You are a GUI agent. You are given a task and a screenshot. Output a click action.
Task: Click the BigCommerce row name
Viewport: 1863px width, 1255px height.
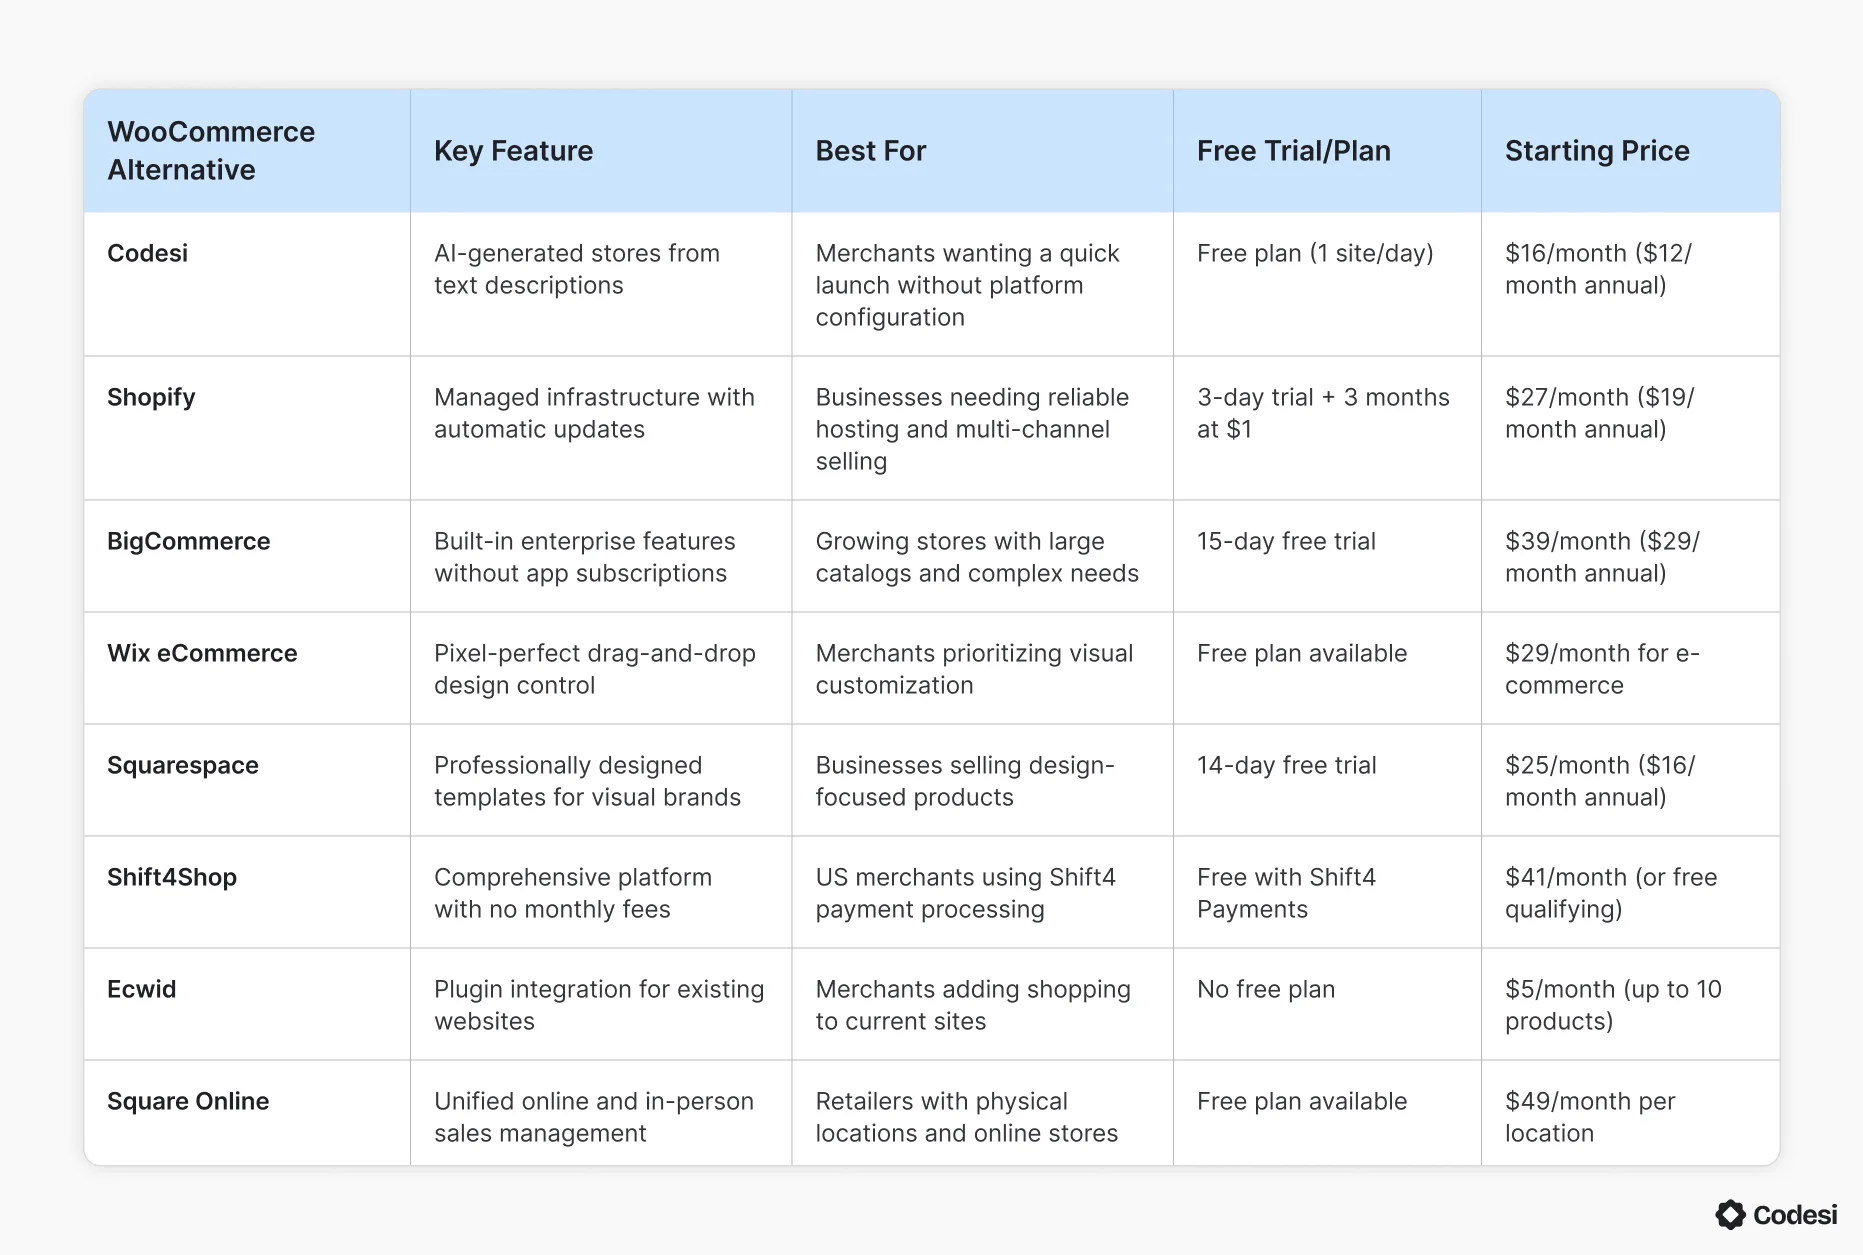point(189,541)
